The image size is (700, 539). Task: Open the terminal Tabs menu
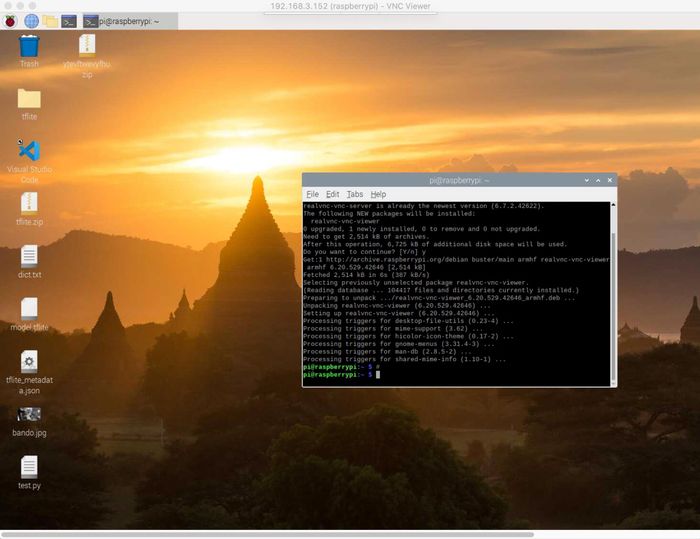point(354,194)
